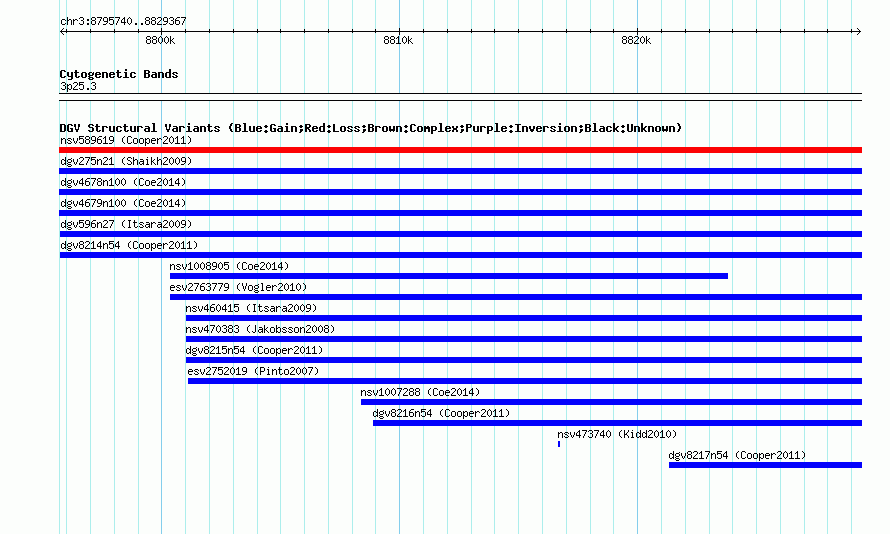Click the dgv8214n54 blue variant bar
Viewport: 890px width, 534px height.
tap(460, 255)
